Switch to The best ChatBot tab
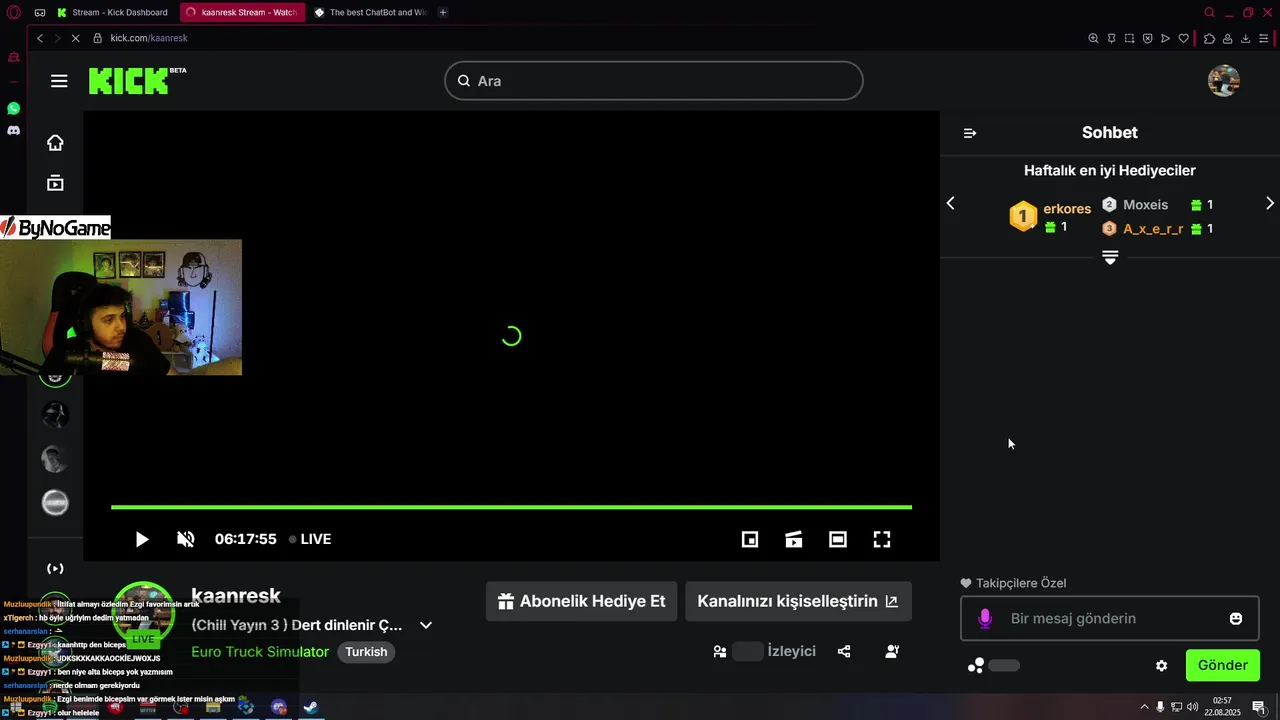This screenshot has height=720, width=1280. pos(370,12)
